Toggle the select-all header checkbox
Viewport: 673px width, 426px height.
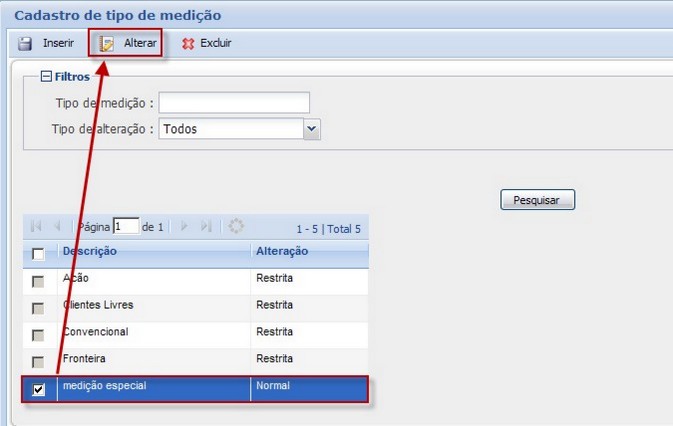click(39, 253)
